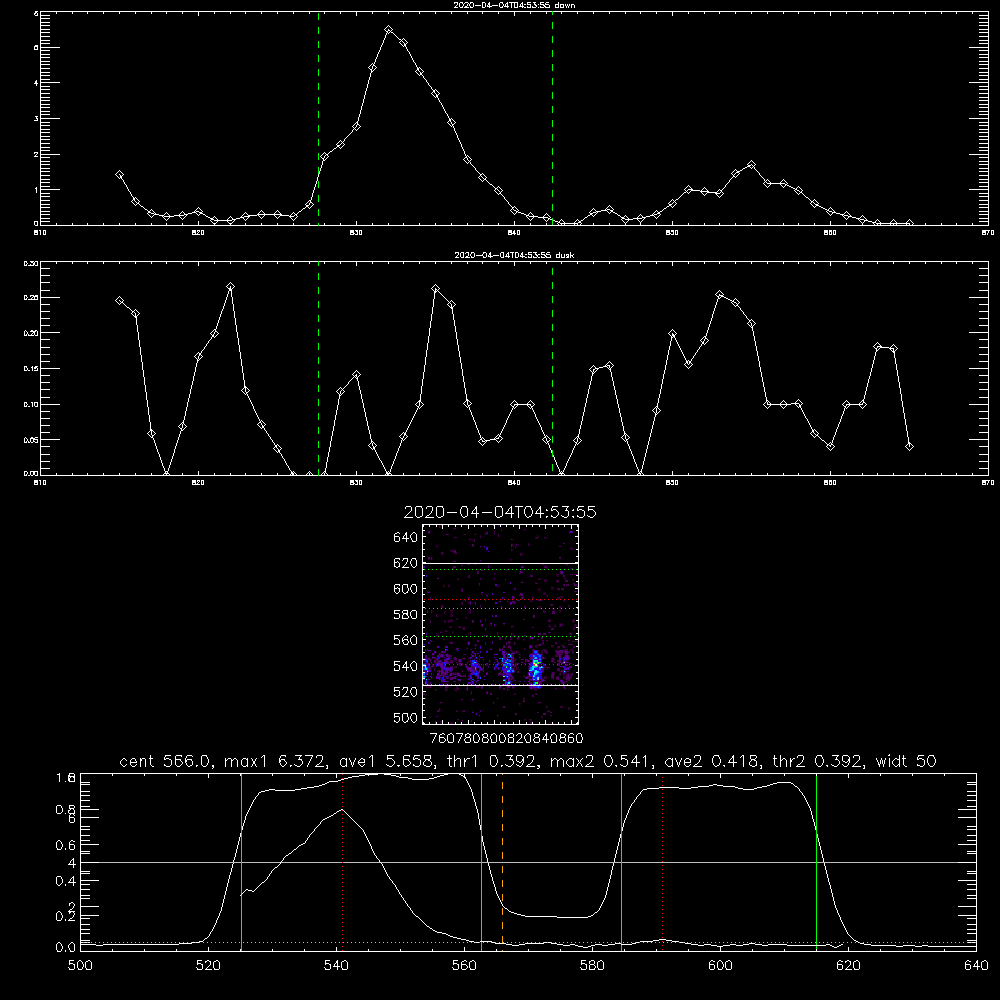Select the red dotted line near 591 in the bottom plot

(663, 861)
